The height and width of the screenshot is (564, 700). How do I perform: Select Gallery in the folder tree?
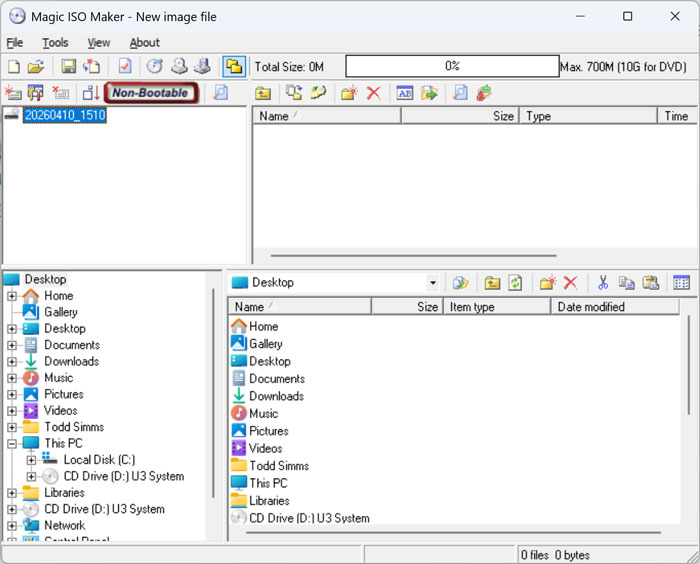pyautogui.click(x=61, y=312)
